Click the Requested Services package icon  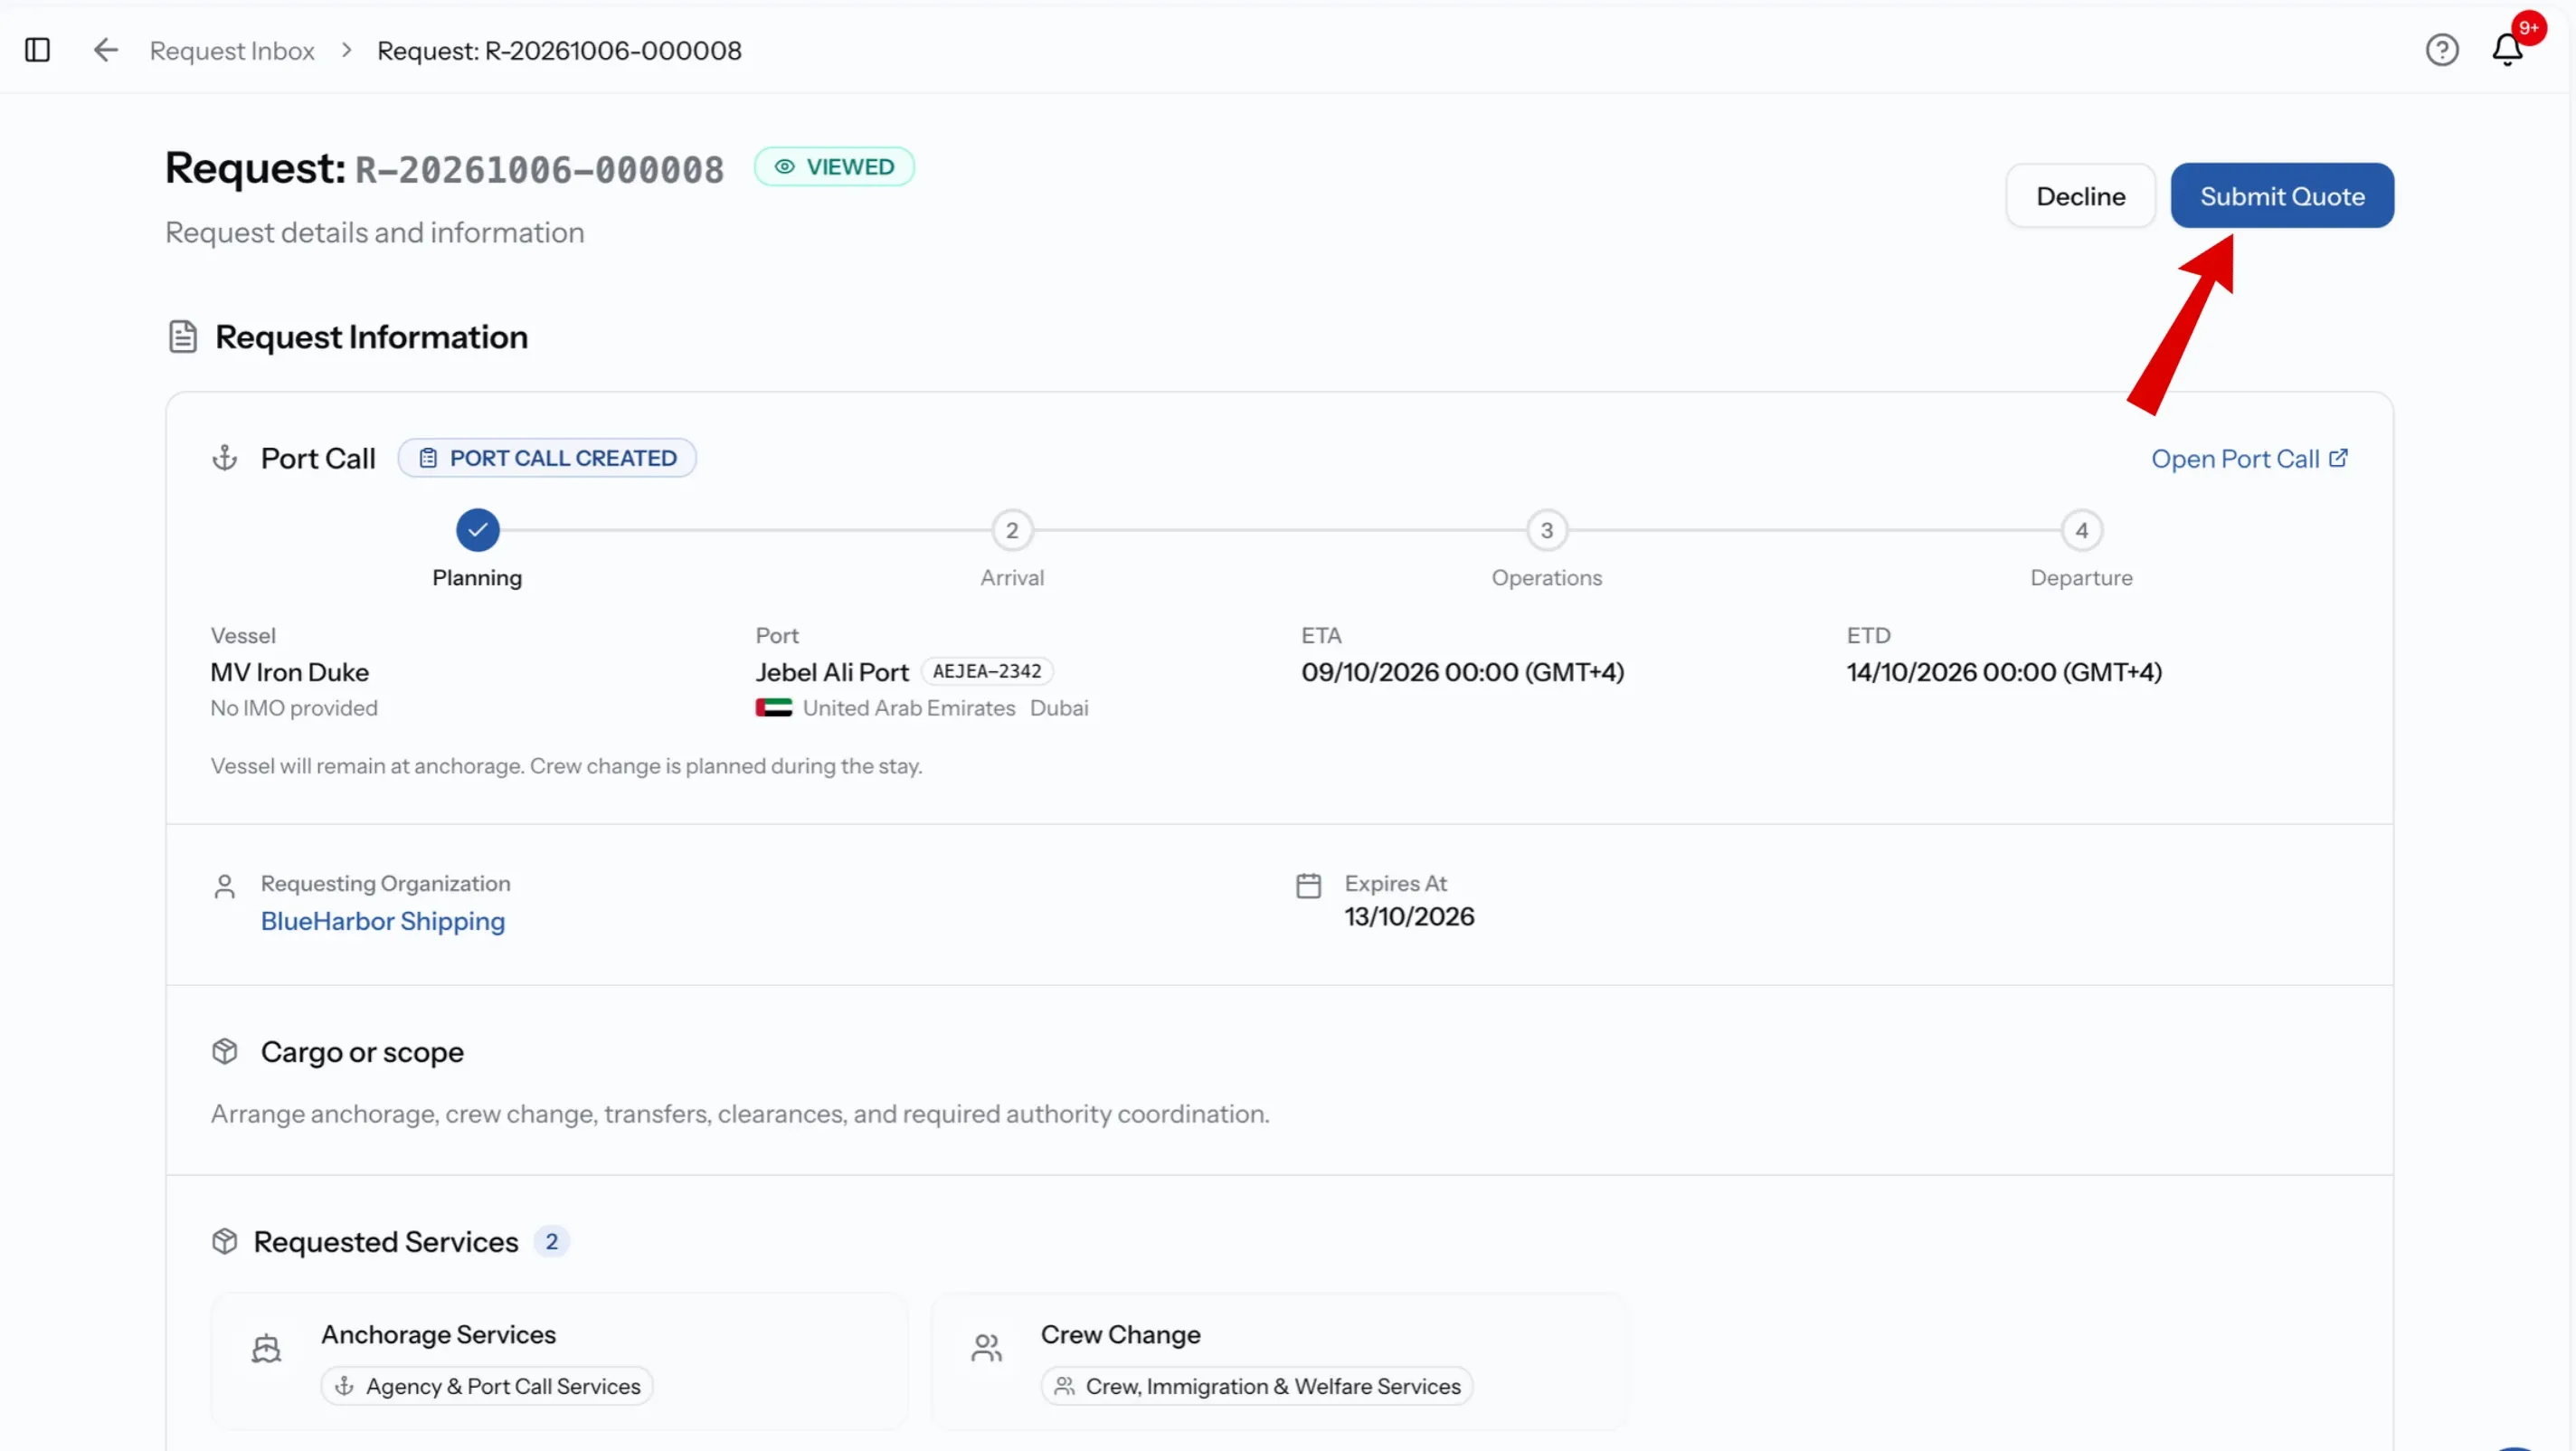click(225, 1241)
